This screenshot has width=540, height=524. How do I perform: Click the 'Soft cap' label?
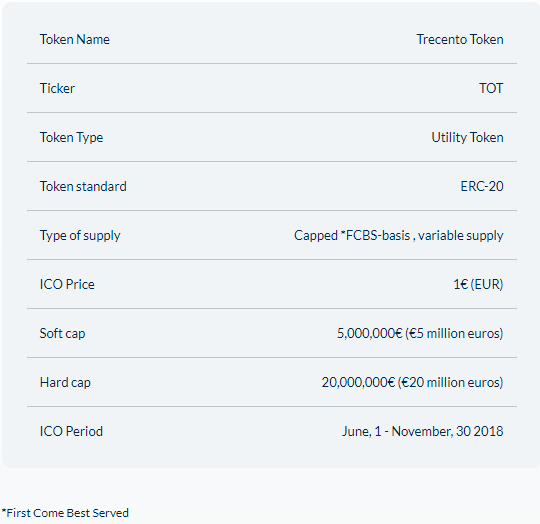(62, 334)
